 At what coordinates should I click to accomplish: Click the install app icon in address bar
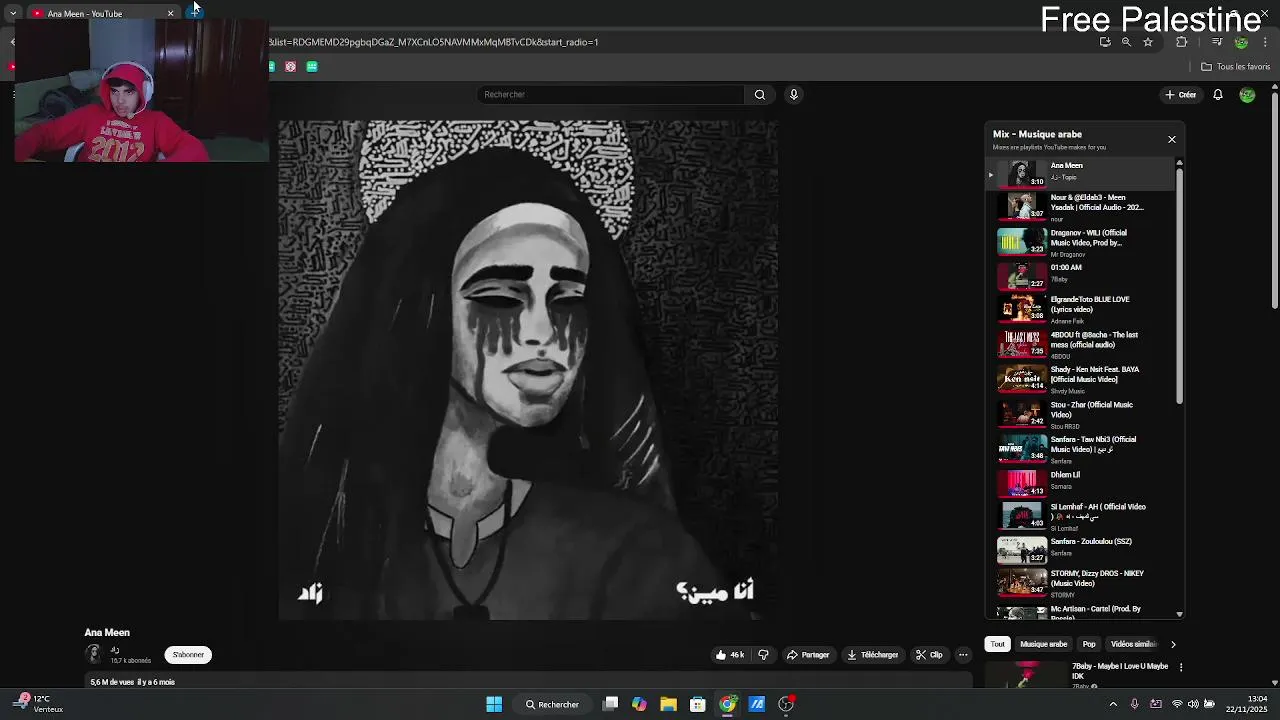tap(1105, 42)
